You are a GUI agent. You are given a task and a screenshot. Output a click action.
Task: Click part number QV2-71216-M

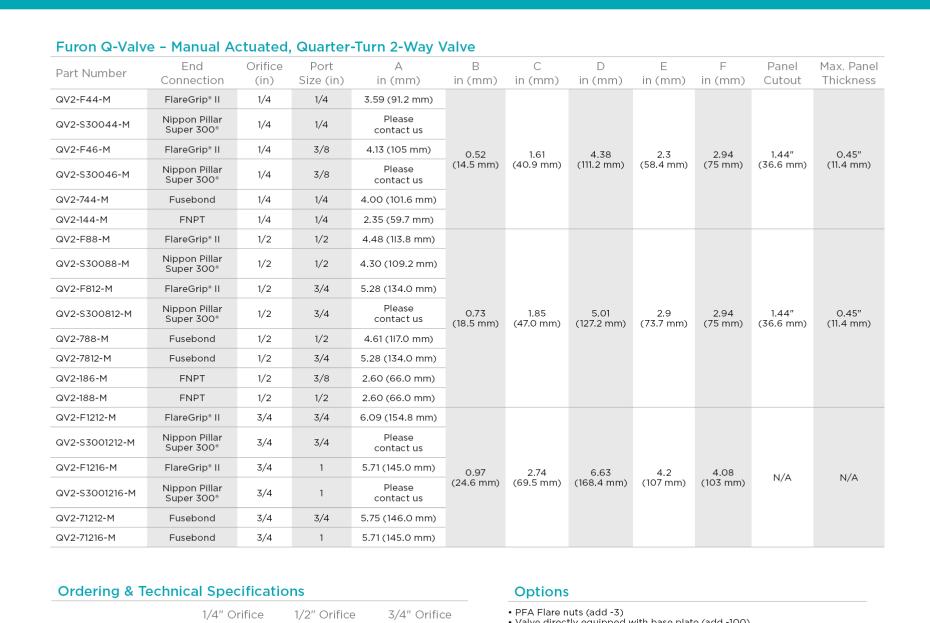coord(86,537)
